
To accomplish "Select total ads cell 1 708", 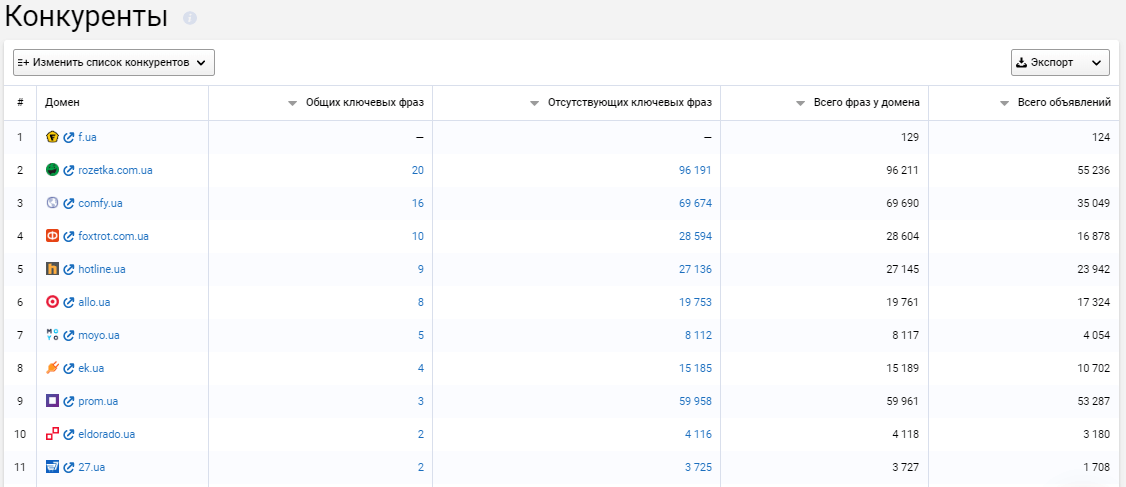I will 1097,468.
